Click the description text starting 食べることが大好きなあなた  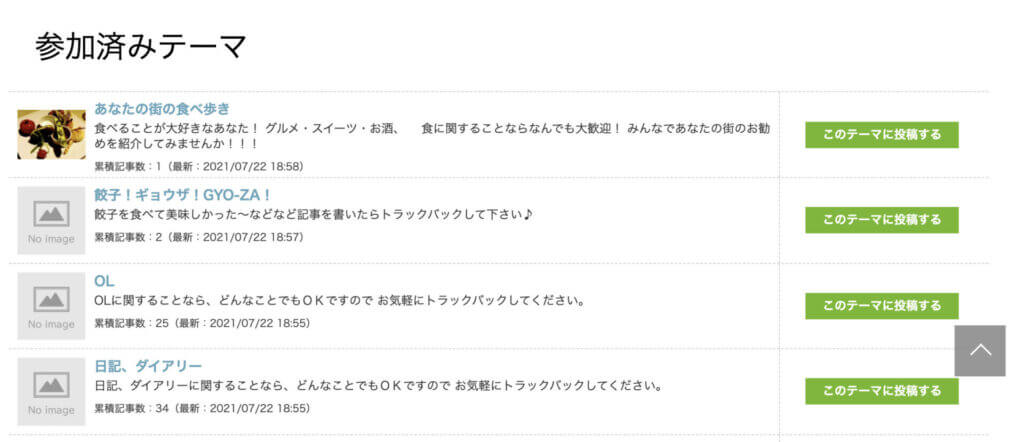point(432,135)
